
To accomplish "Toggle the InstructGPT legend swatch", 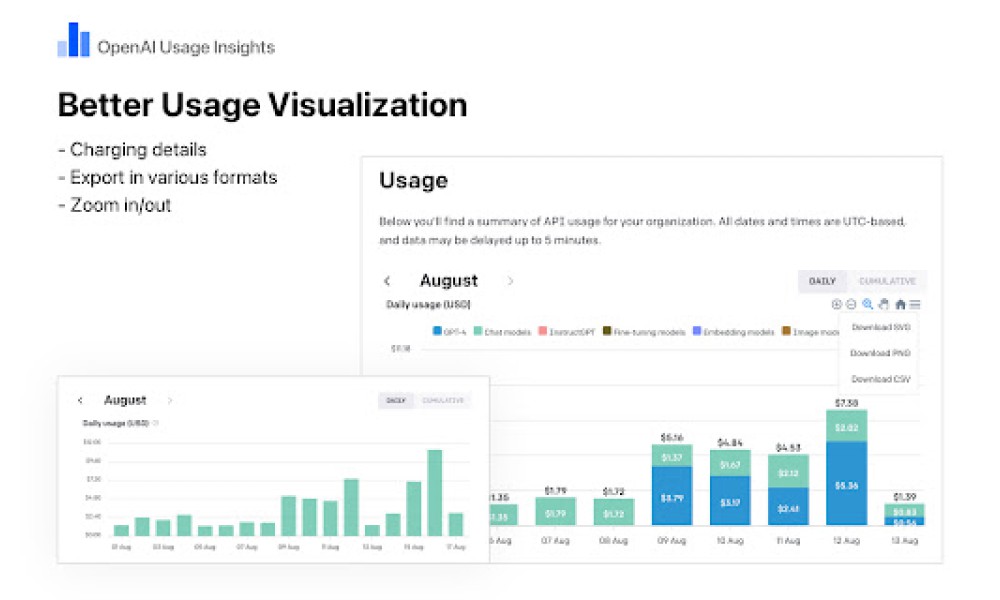I will pos(543,331).
